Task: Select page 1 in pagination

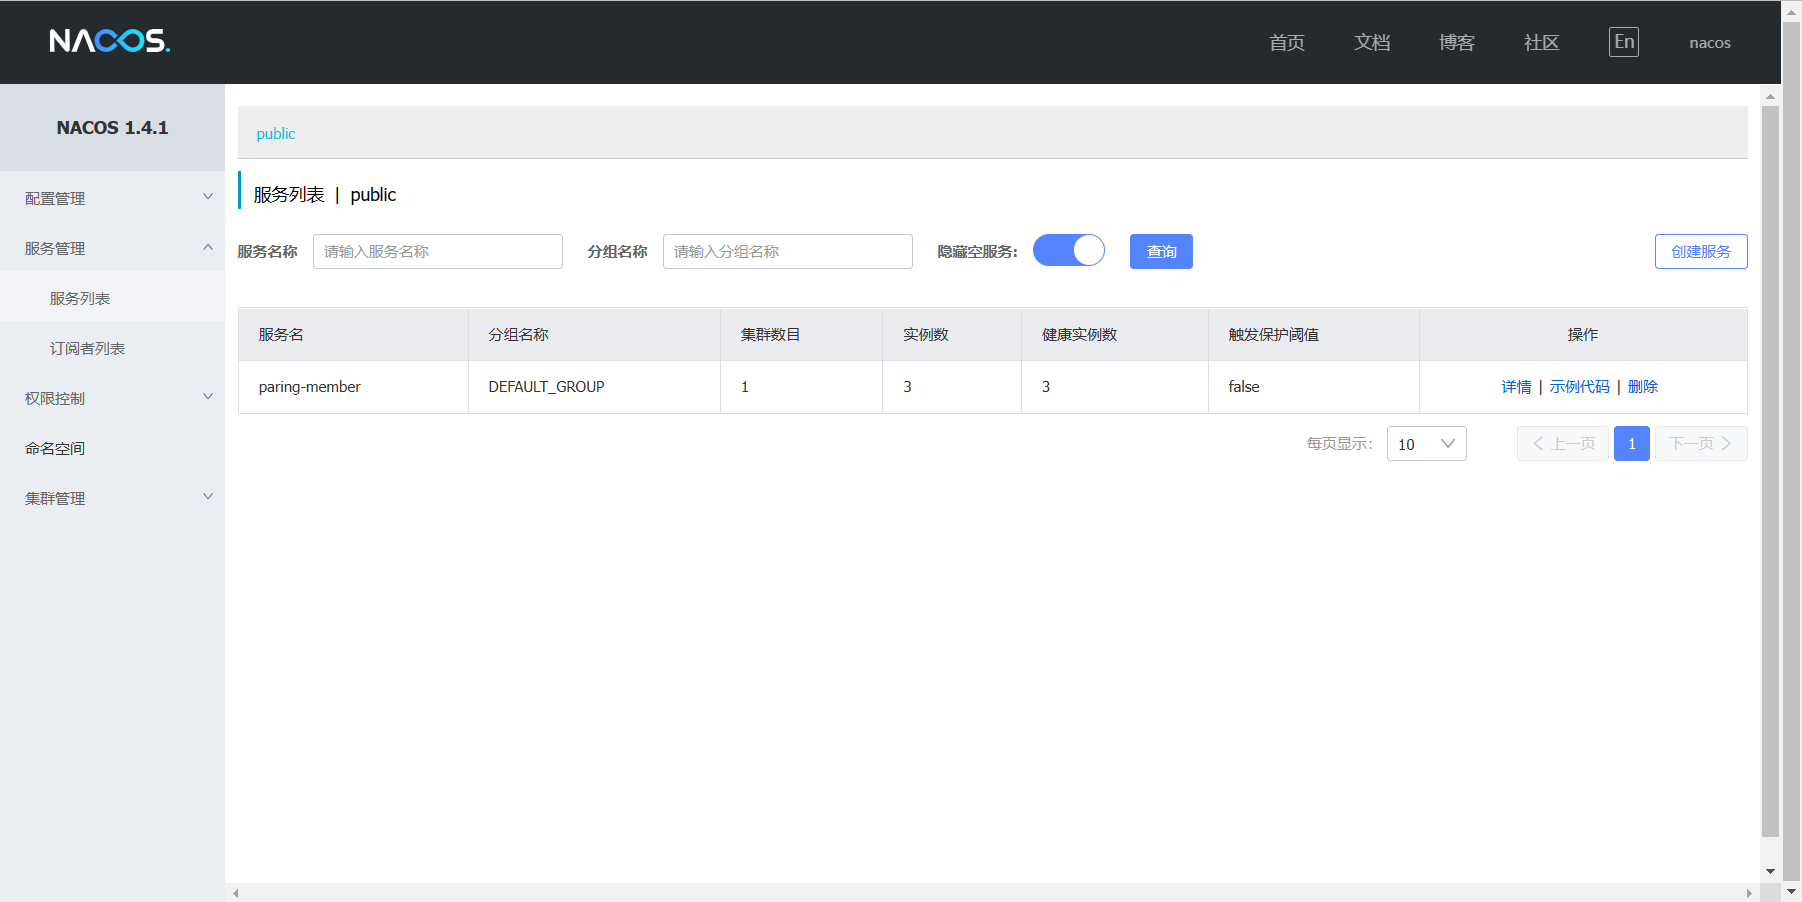Action: pos(1632,444)
